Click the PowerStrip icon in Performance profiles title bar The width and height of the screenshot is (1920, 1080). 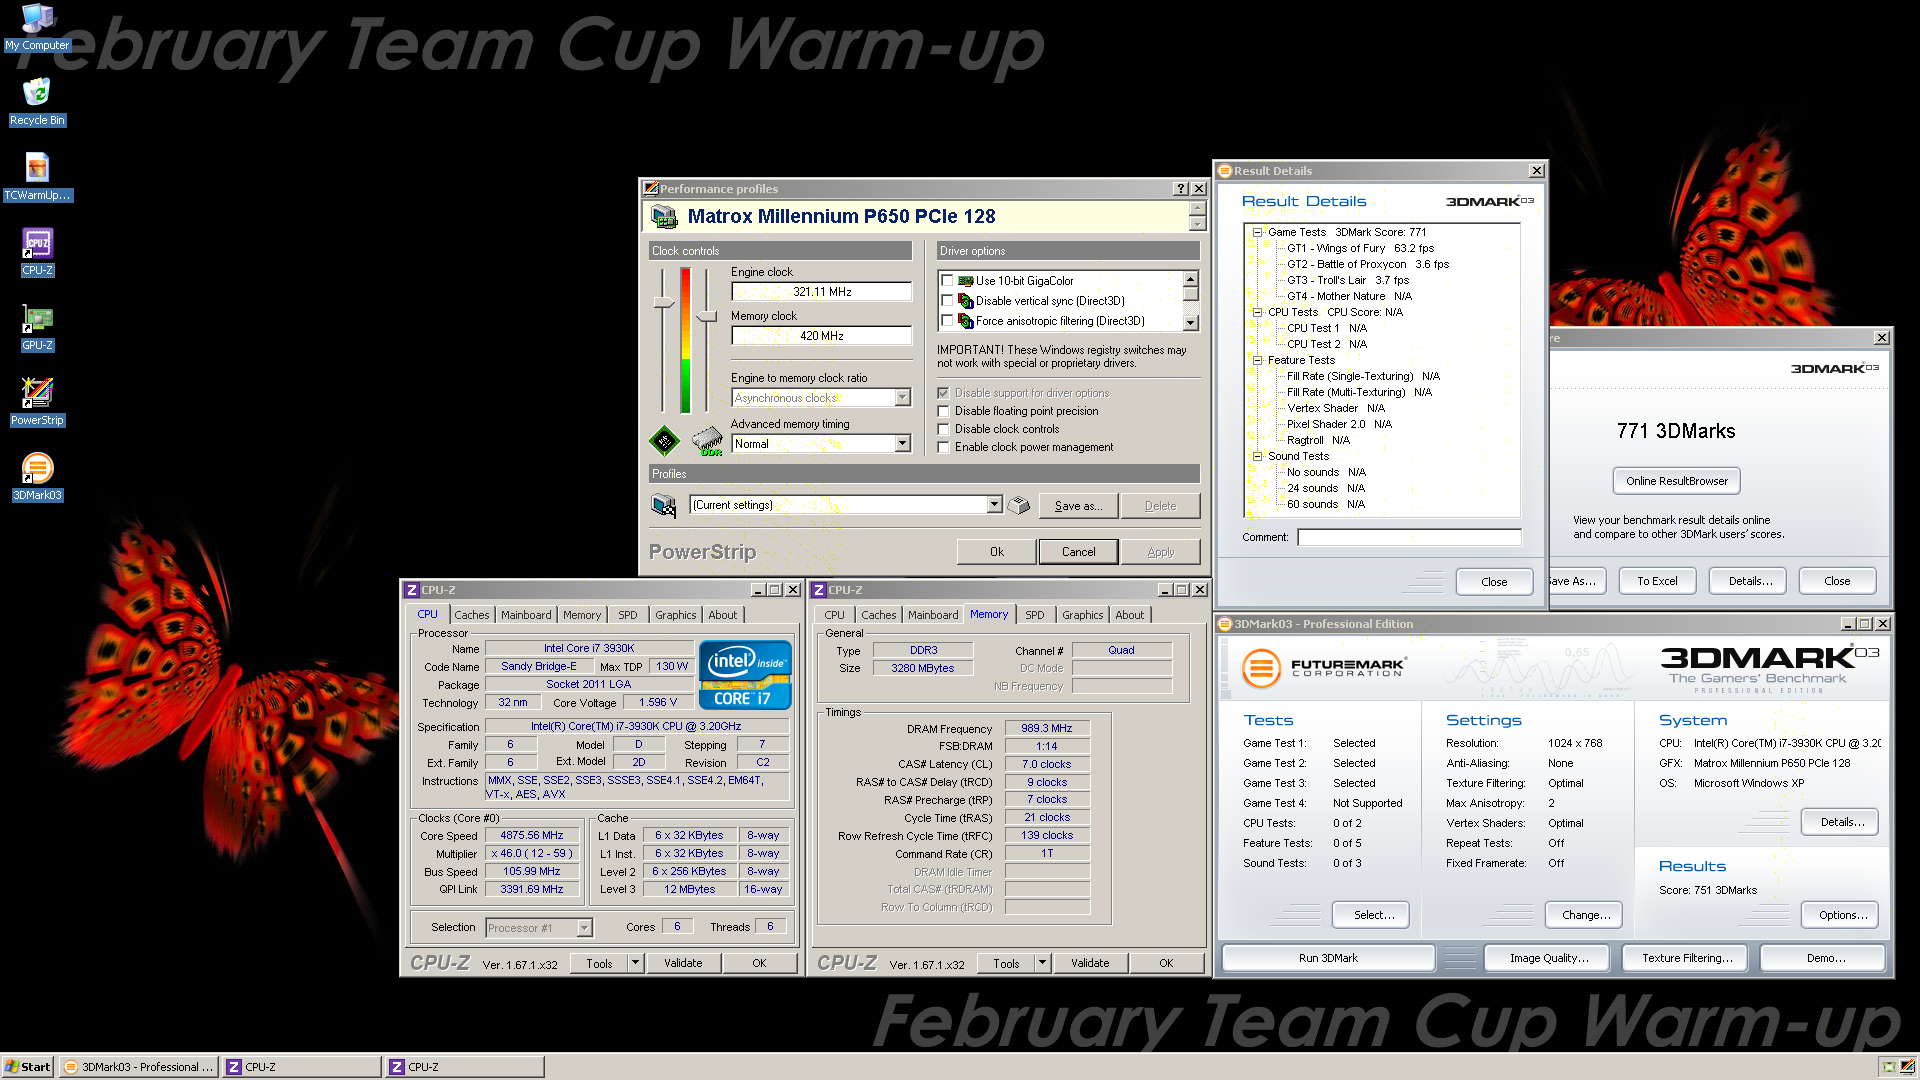651,189
